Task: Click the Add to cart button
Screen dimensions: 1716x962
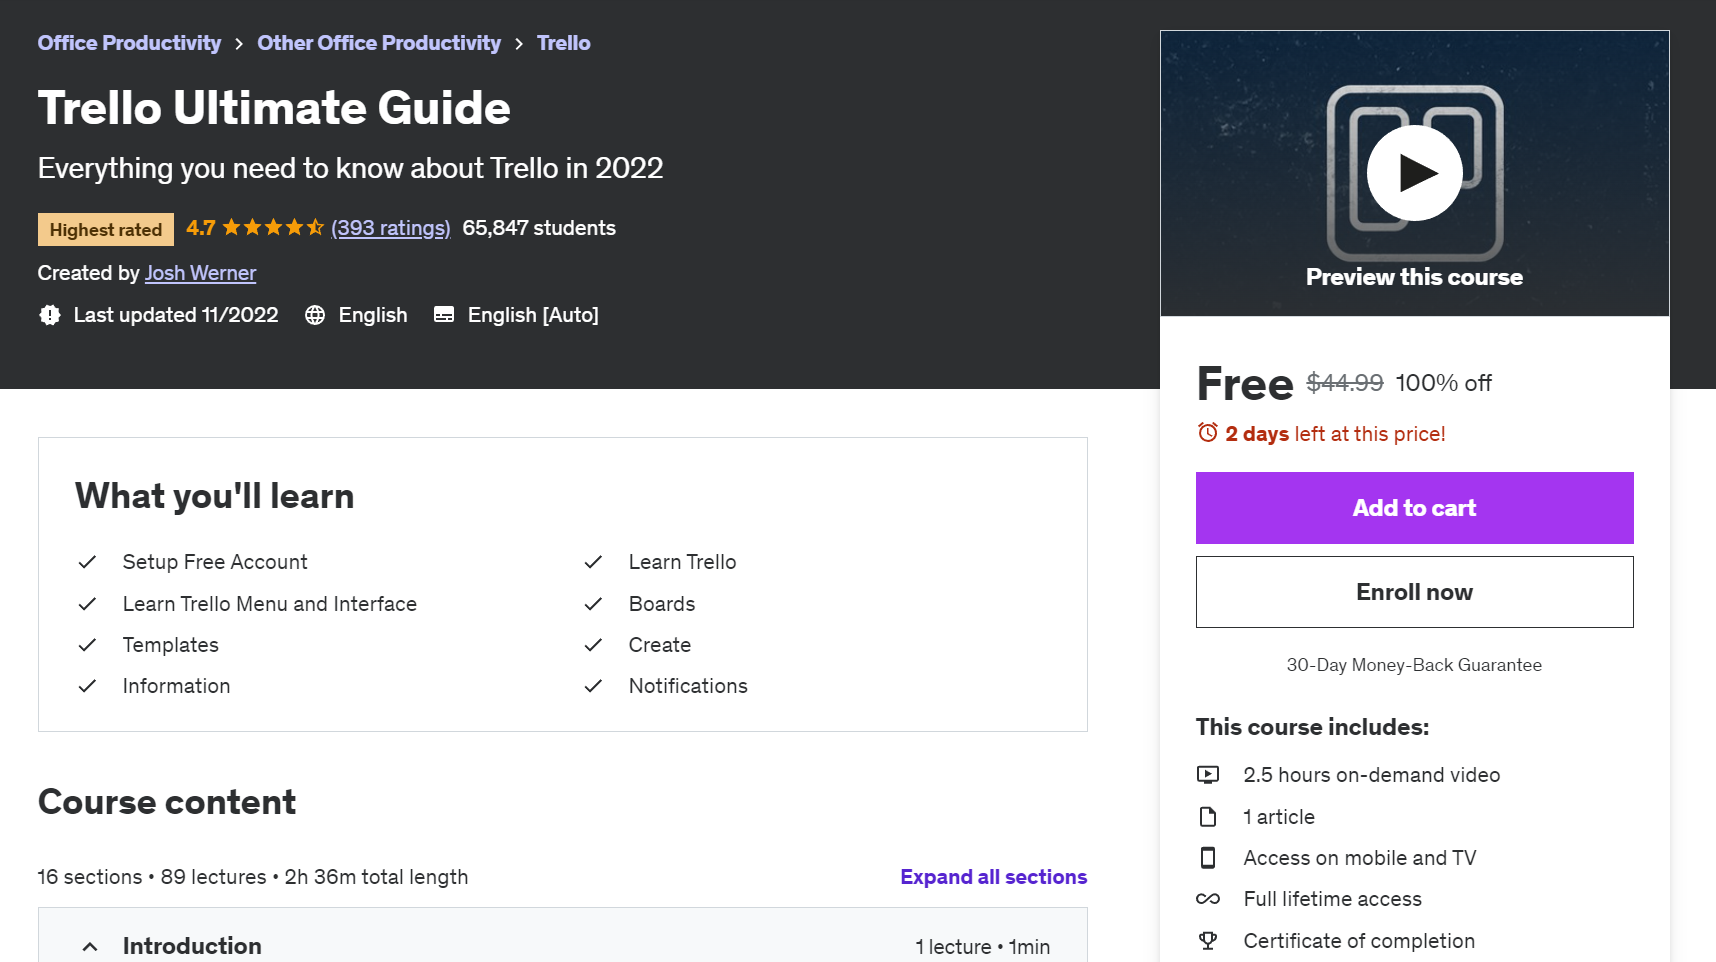Action: pyautogui.click(x=1413, y=507)
